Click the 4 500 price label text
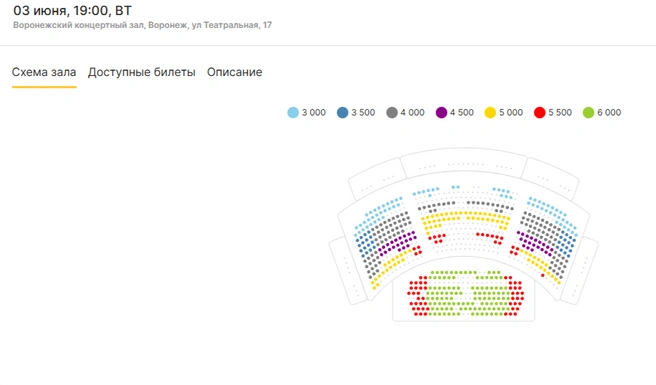The width and height of the screenshot is (656, 385). tap(462, 113)
